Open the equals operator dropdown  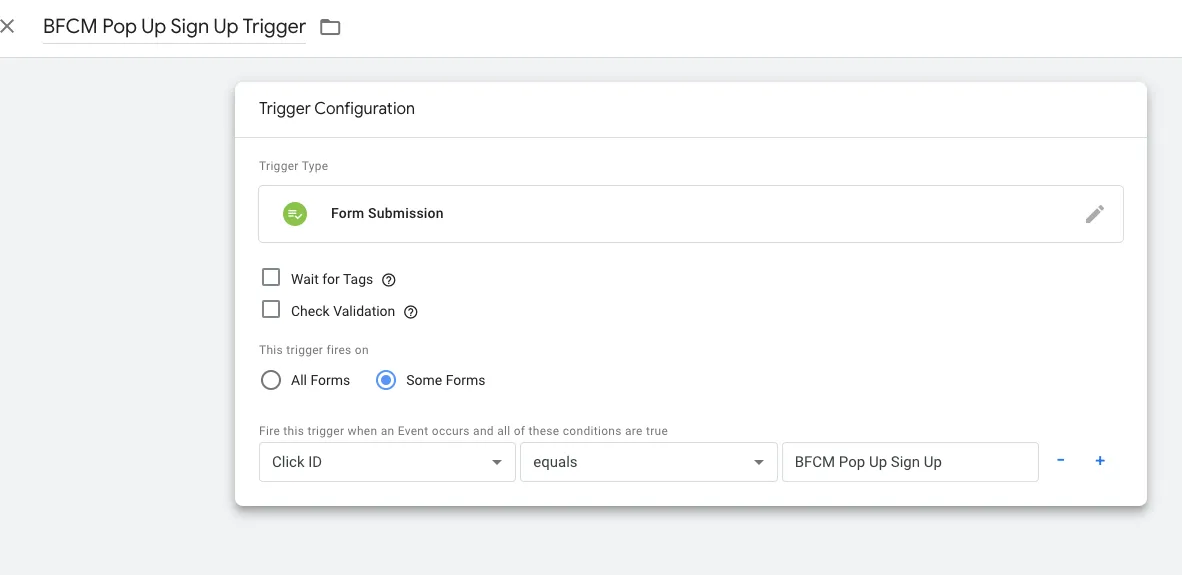(x=648, y=462)
